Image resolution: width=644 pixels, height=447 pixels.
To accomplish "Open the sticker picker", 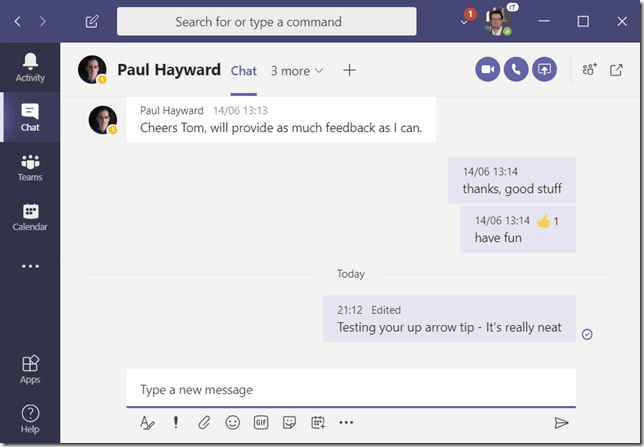I will coord(289,422).
